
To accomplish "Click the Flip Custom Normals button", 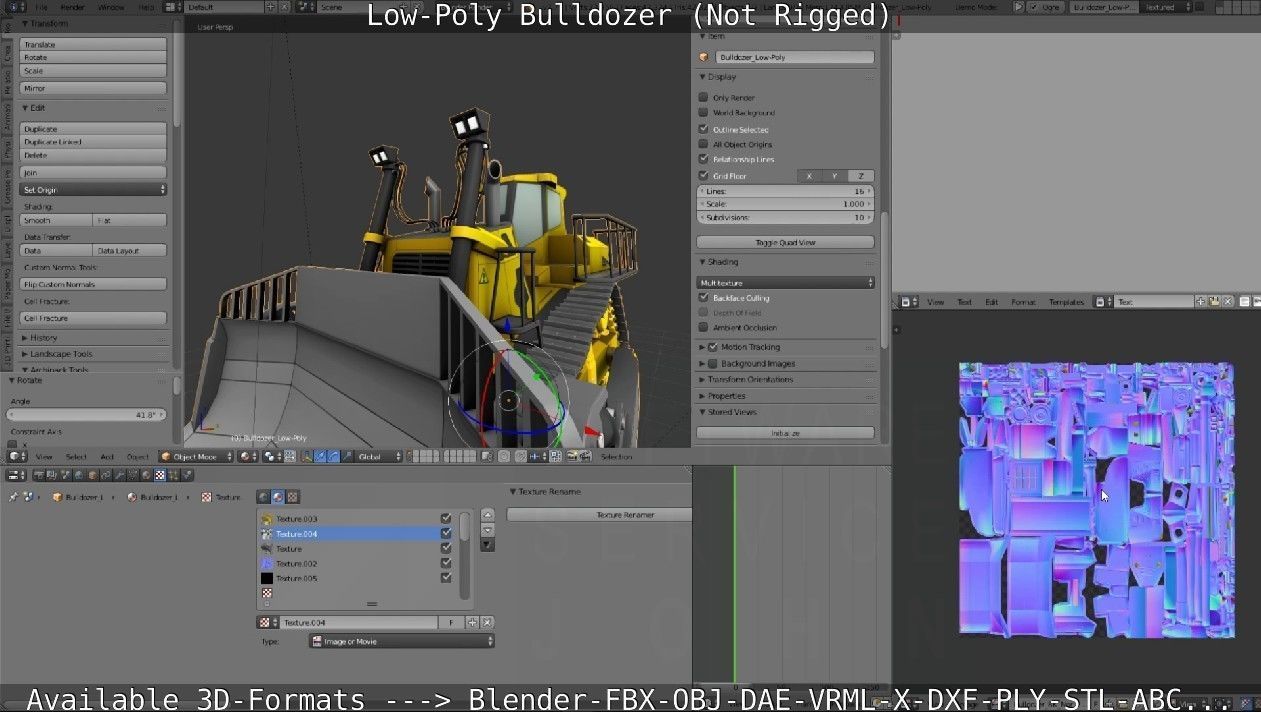I will pyautogui.click(x=94, y=284).
